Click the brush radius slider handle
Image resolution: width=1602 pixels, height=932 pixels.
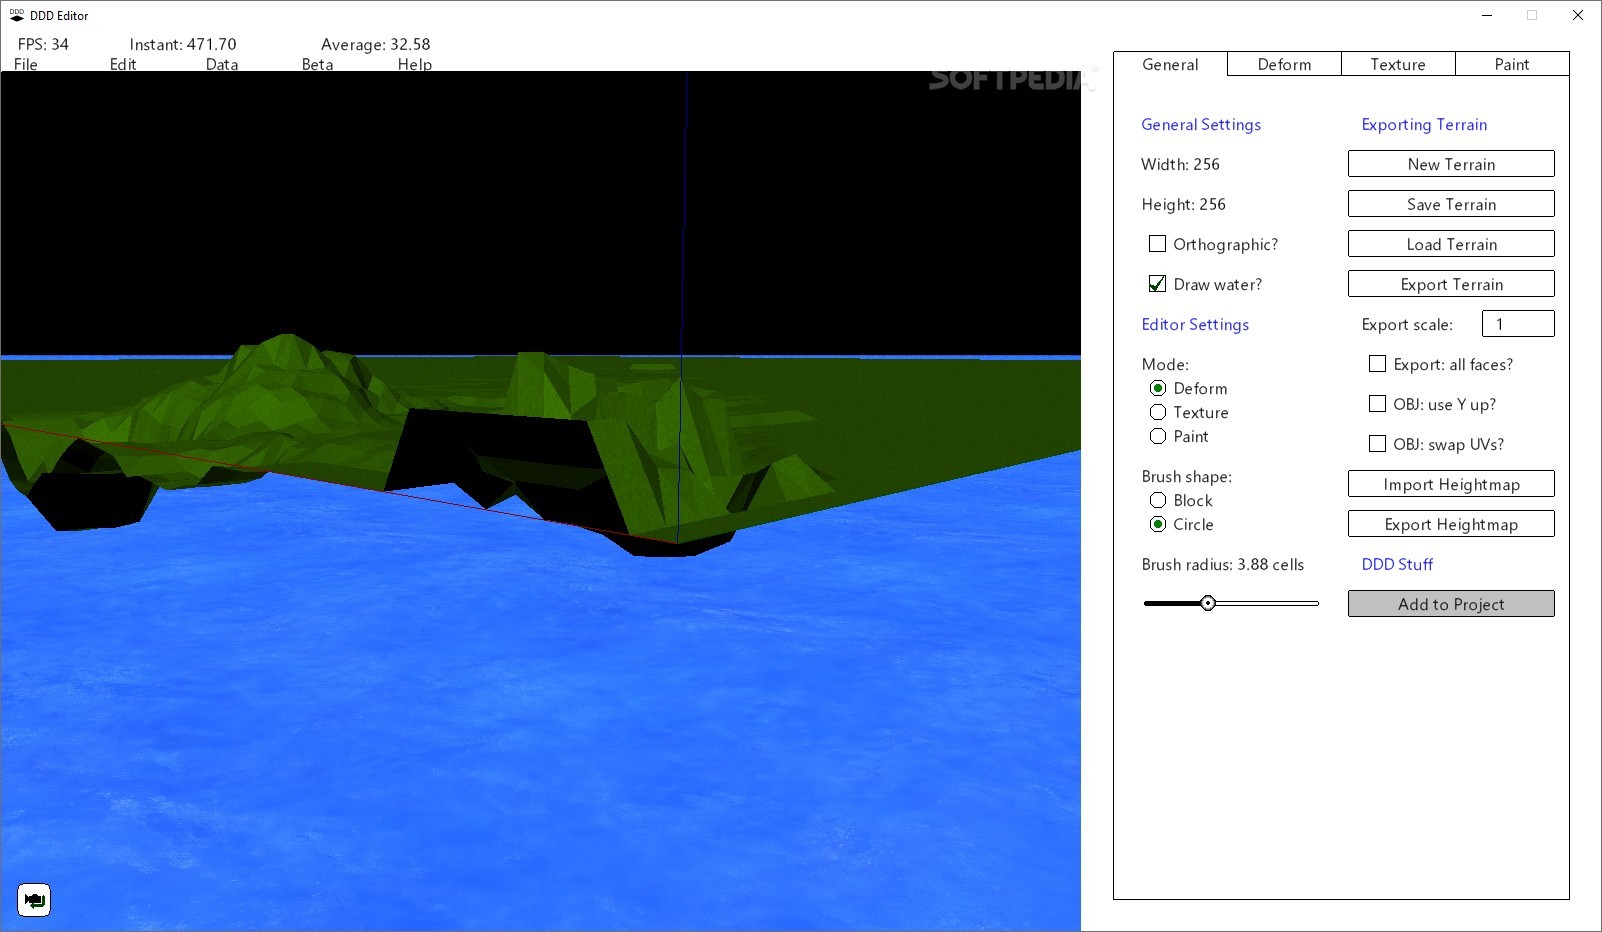coord(1208,603)
